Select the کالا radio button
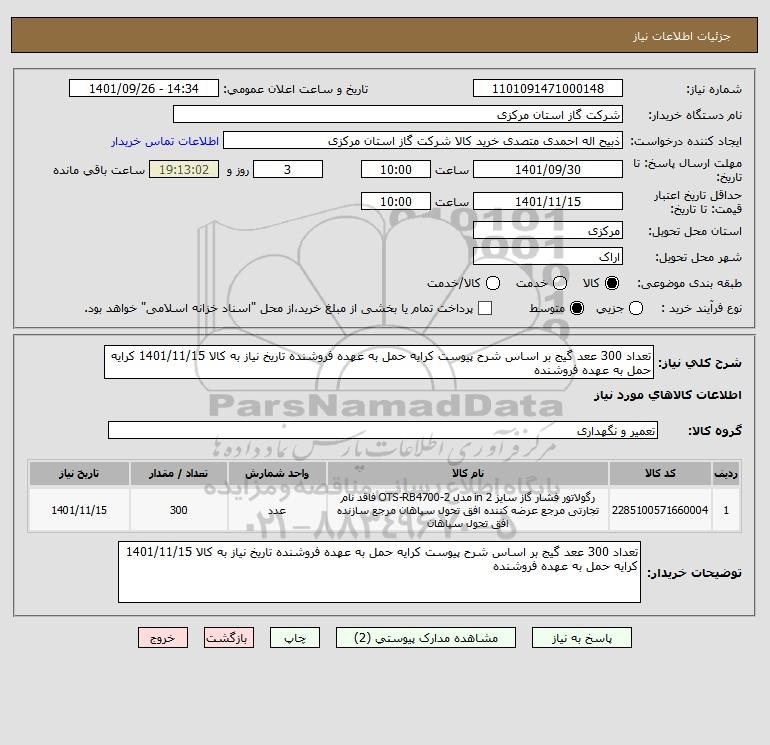 (612, 283)
